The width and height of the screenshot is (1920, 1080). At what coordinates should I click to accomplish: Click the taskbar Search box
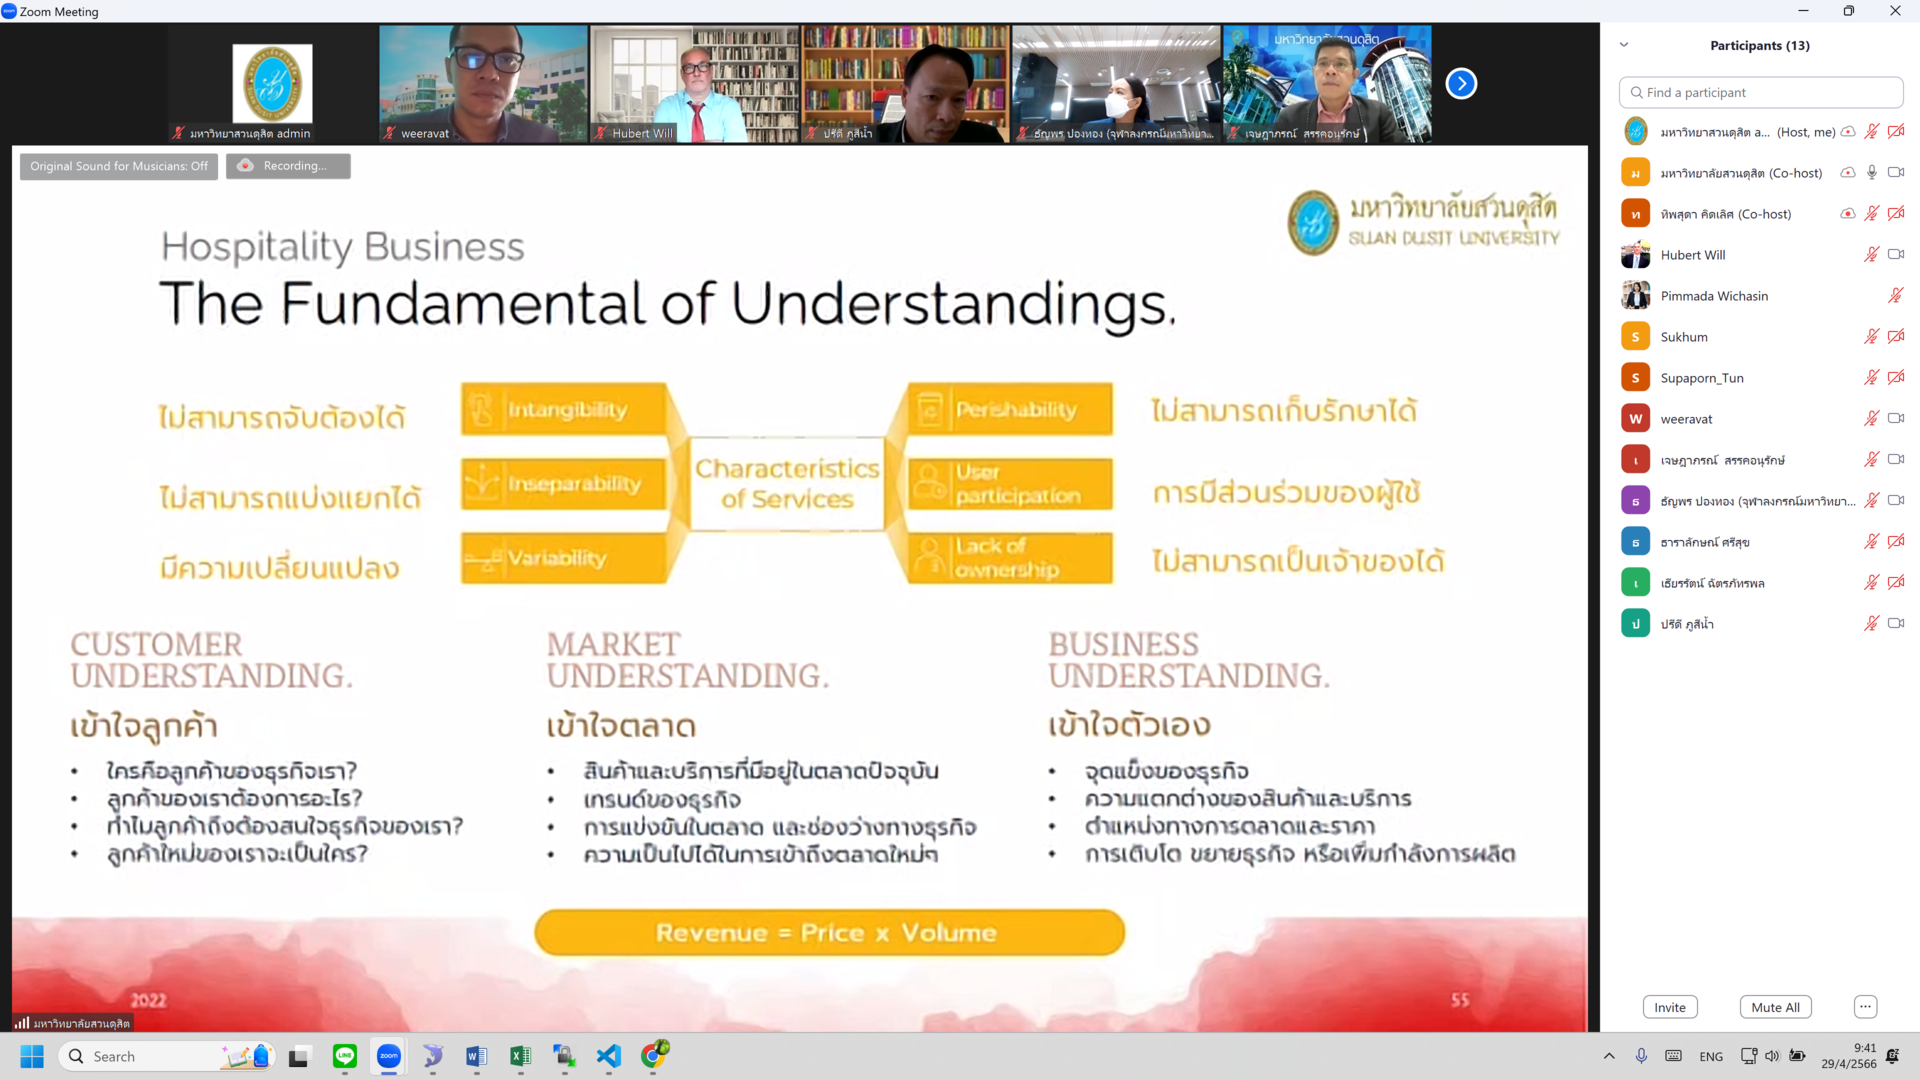click(x=165, y=1056)
